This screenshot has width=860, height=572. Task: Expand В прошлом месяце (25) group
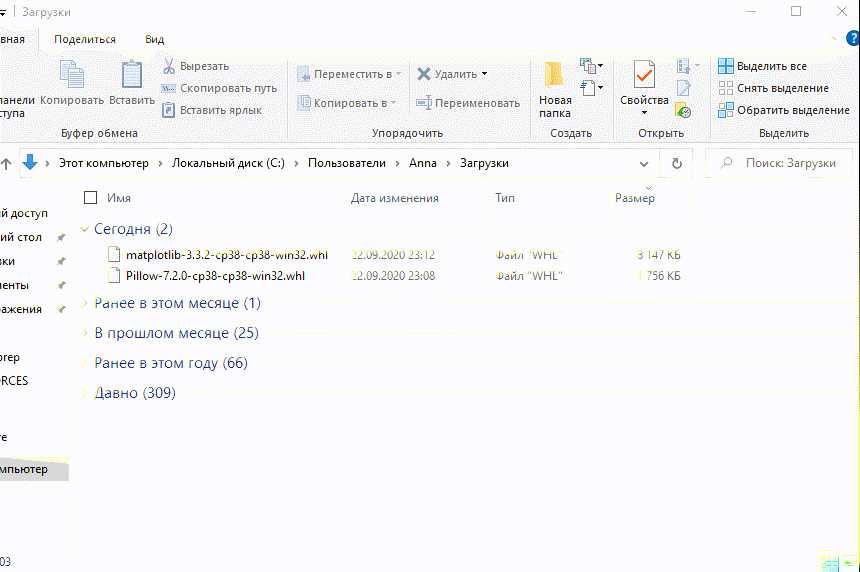pos(84,333)
